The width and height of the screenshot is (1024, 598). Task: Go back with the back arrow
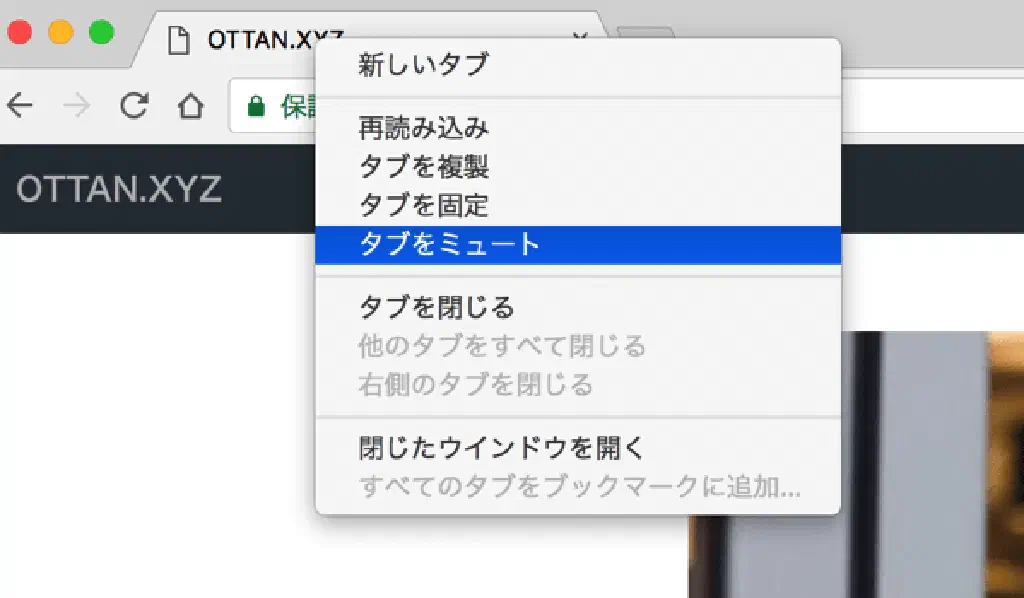20,105
